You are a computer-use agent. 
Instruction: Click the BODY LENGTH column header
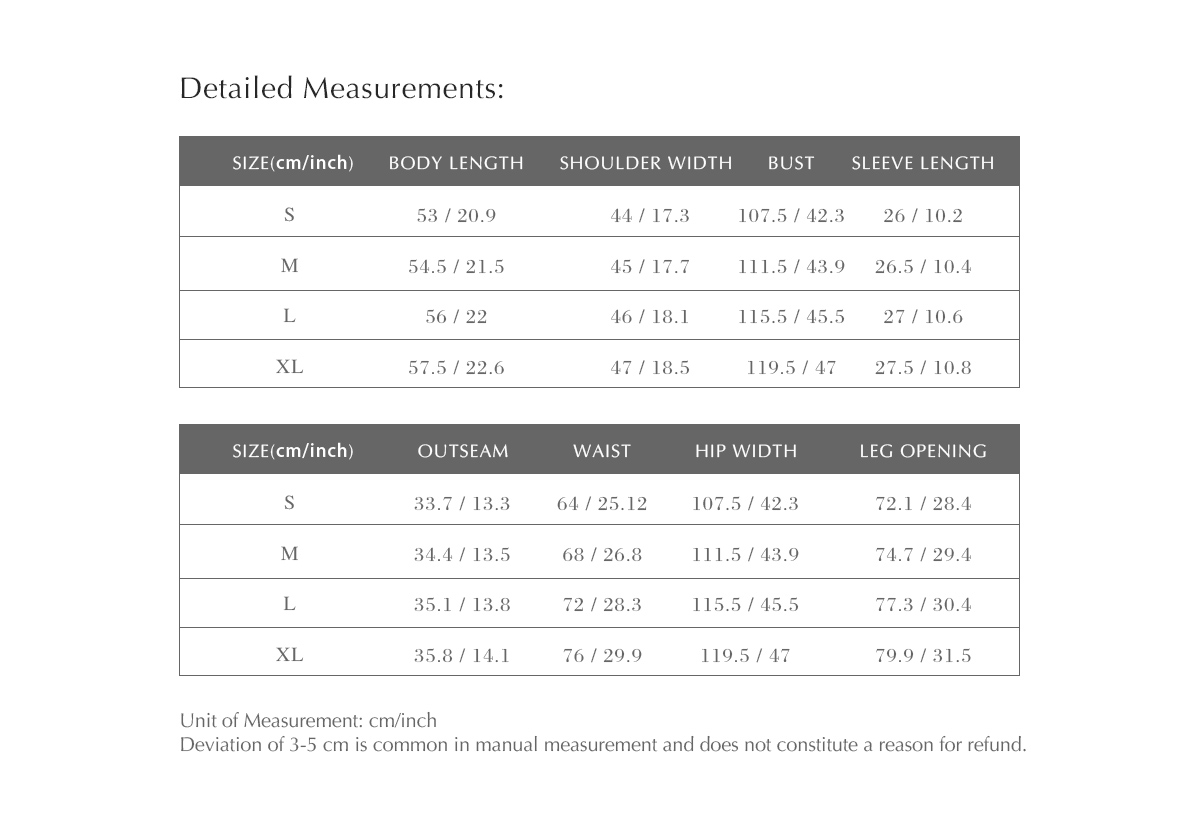coord(456,163)
